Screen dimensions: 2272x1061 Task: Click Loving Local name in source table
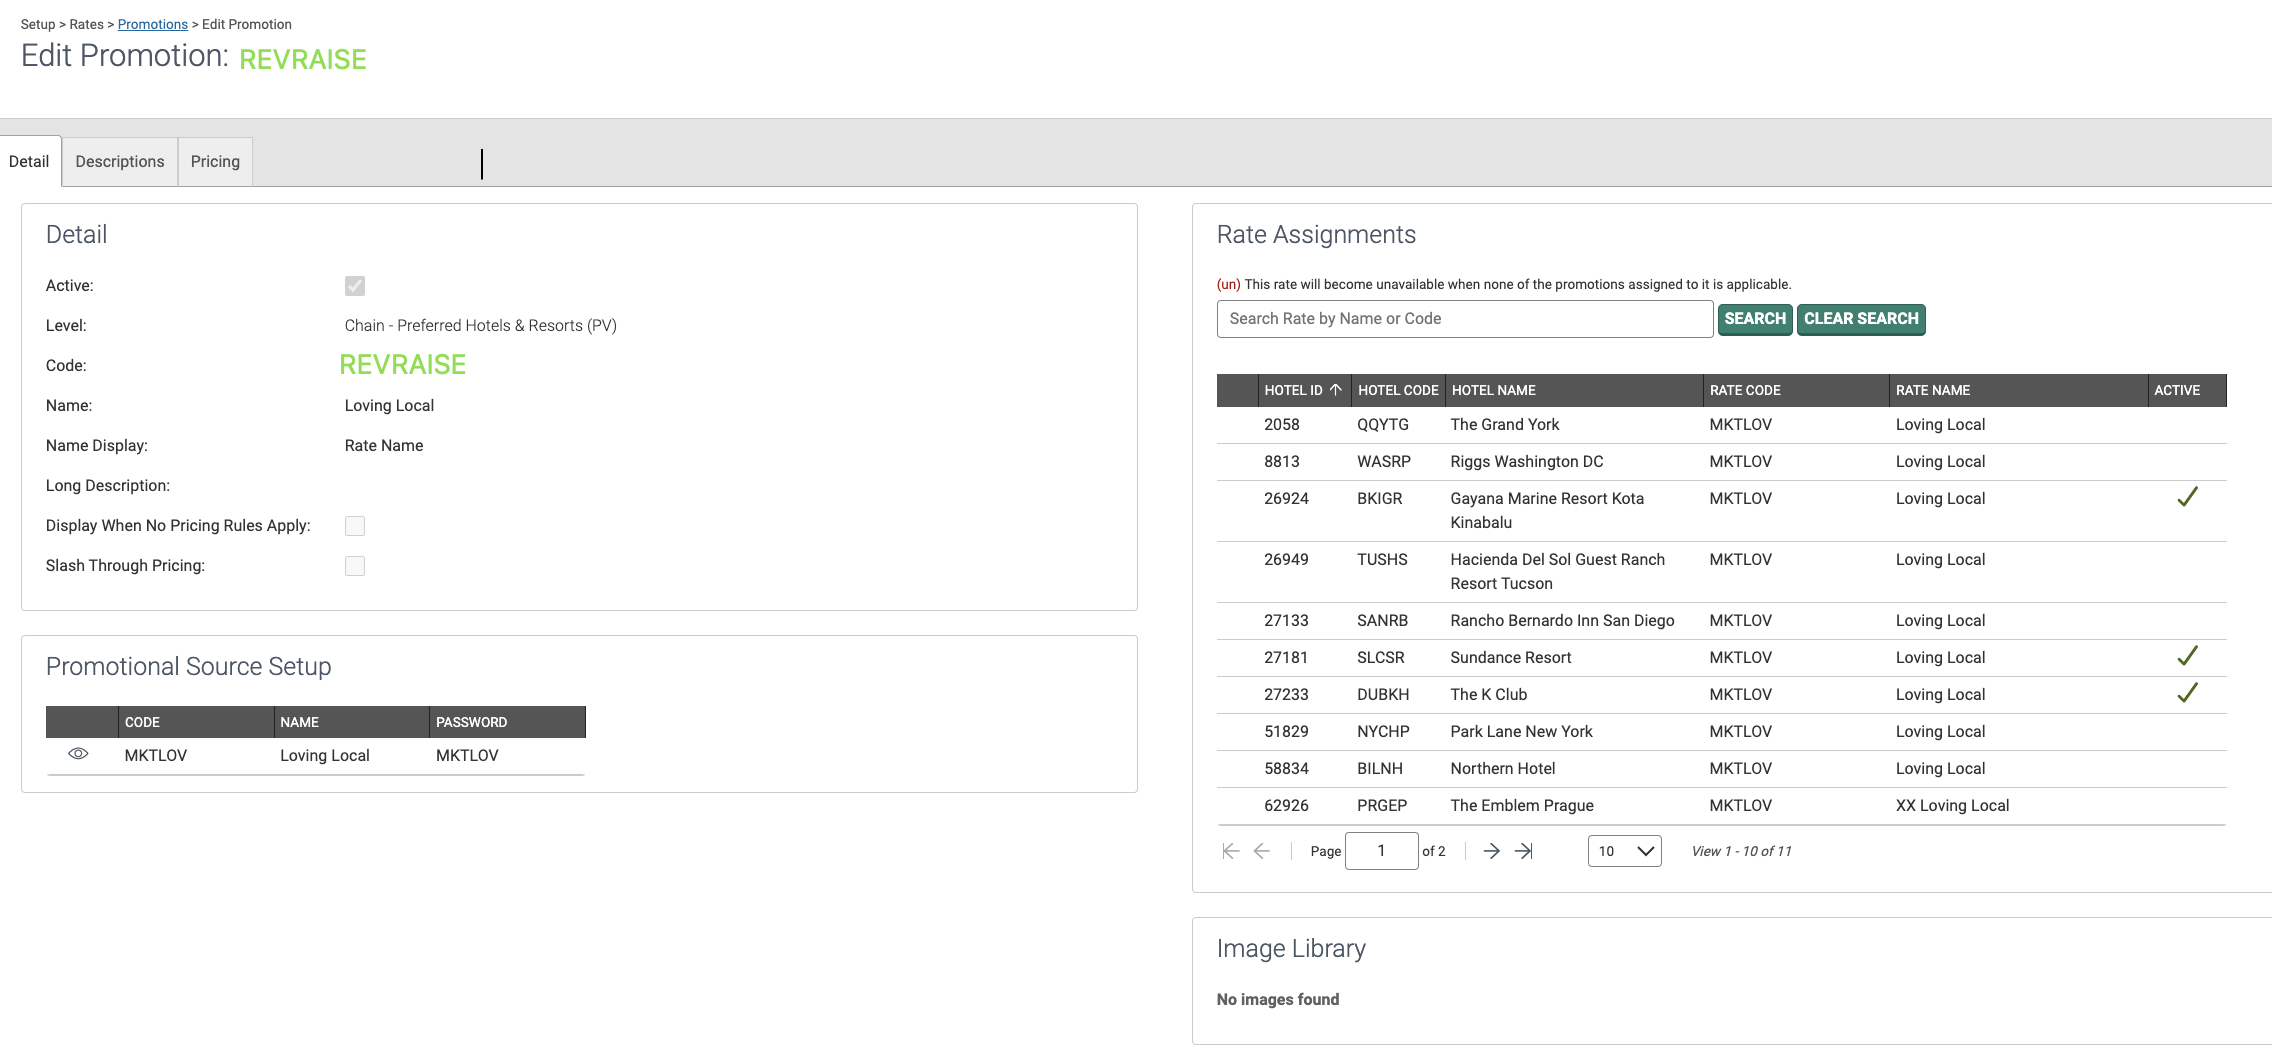(x=325, y=755)
